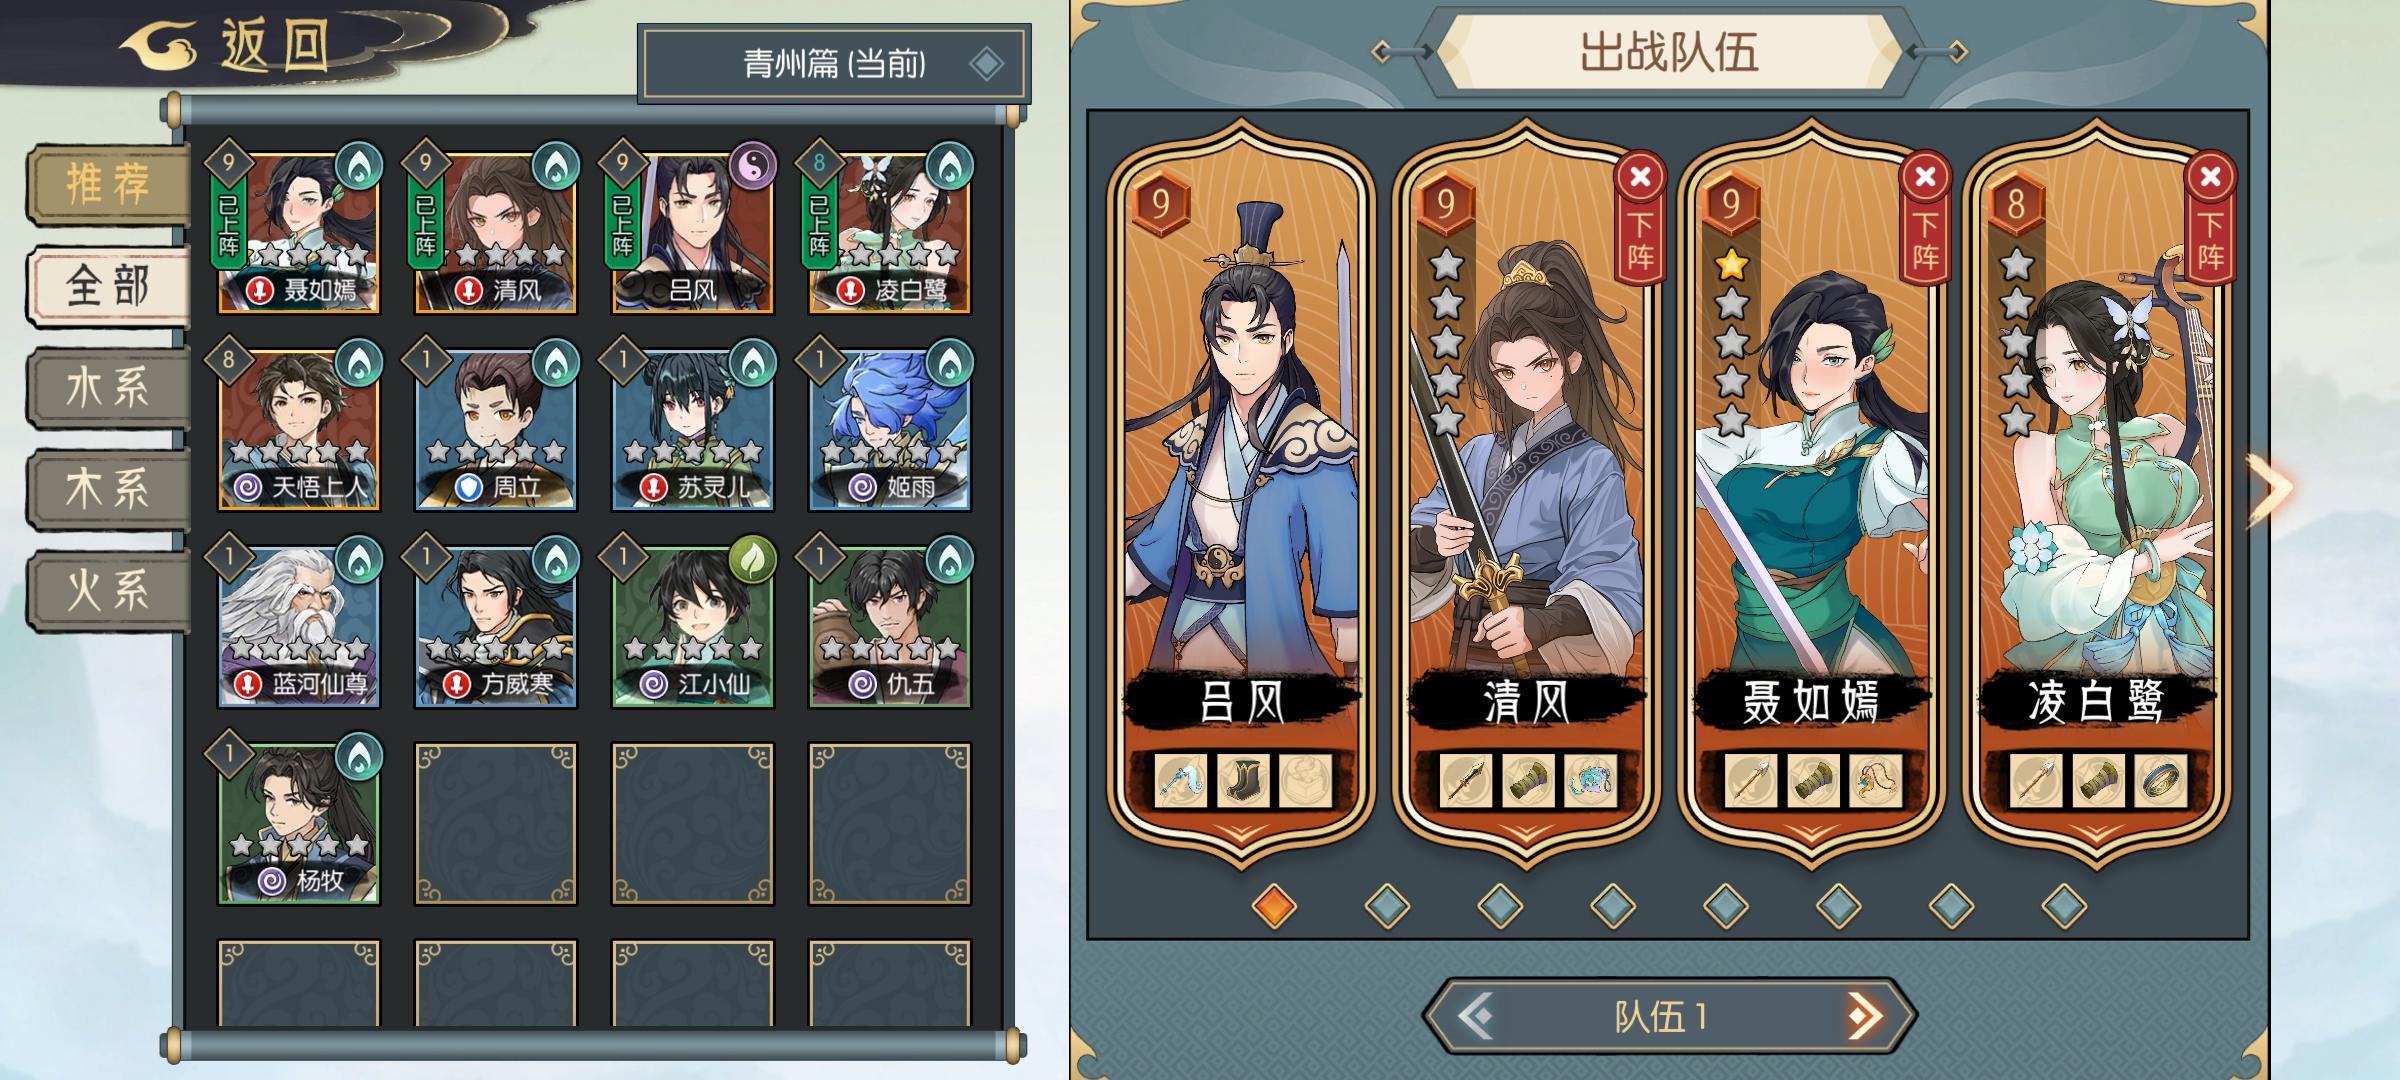Switch to the 水系 filter tab
The height and width of the screenshot is (1080, 2400).
point(108,388)
